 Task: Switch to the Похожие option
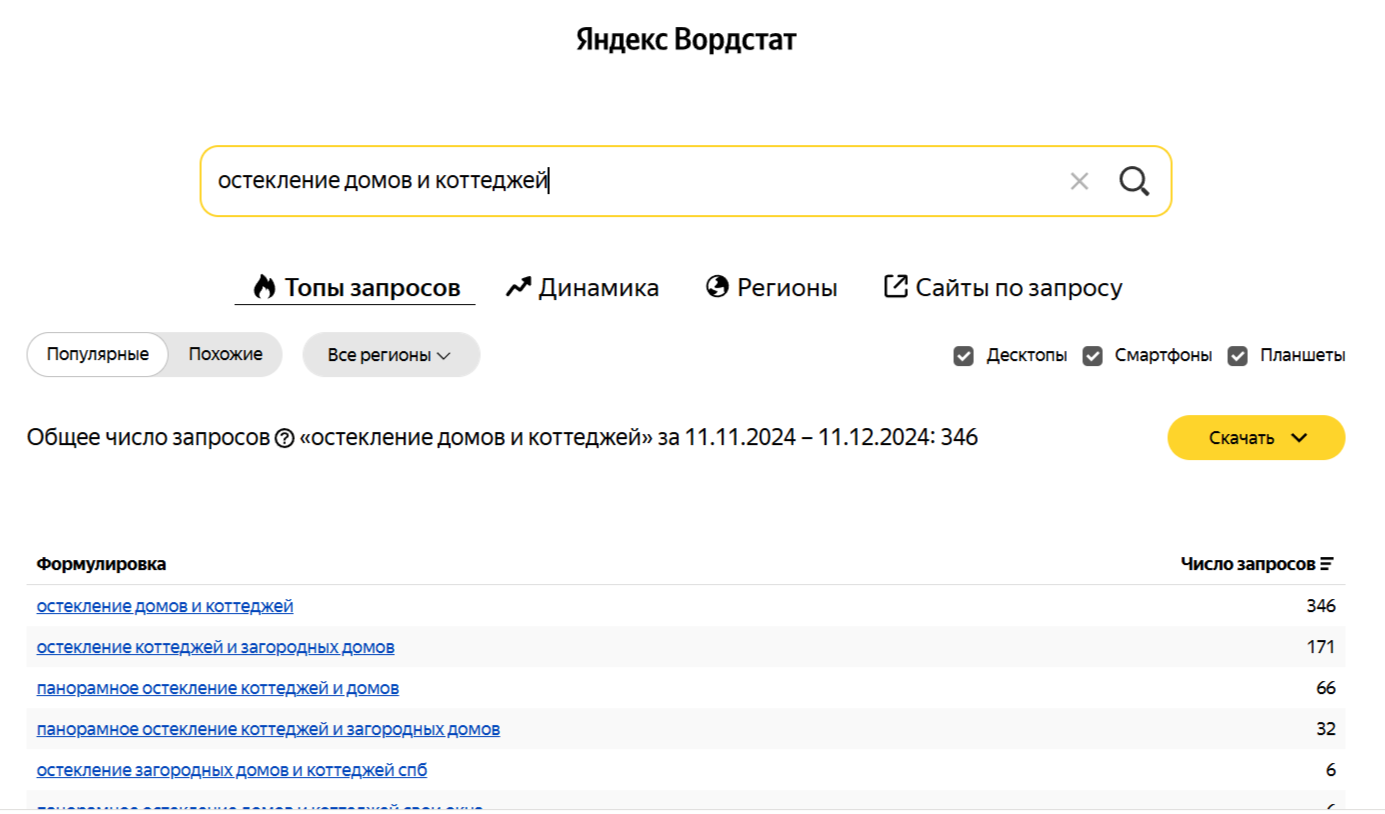(225, 354)
